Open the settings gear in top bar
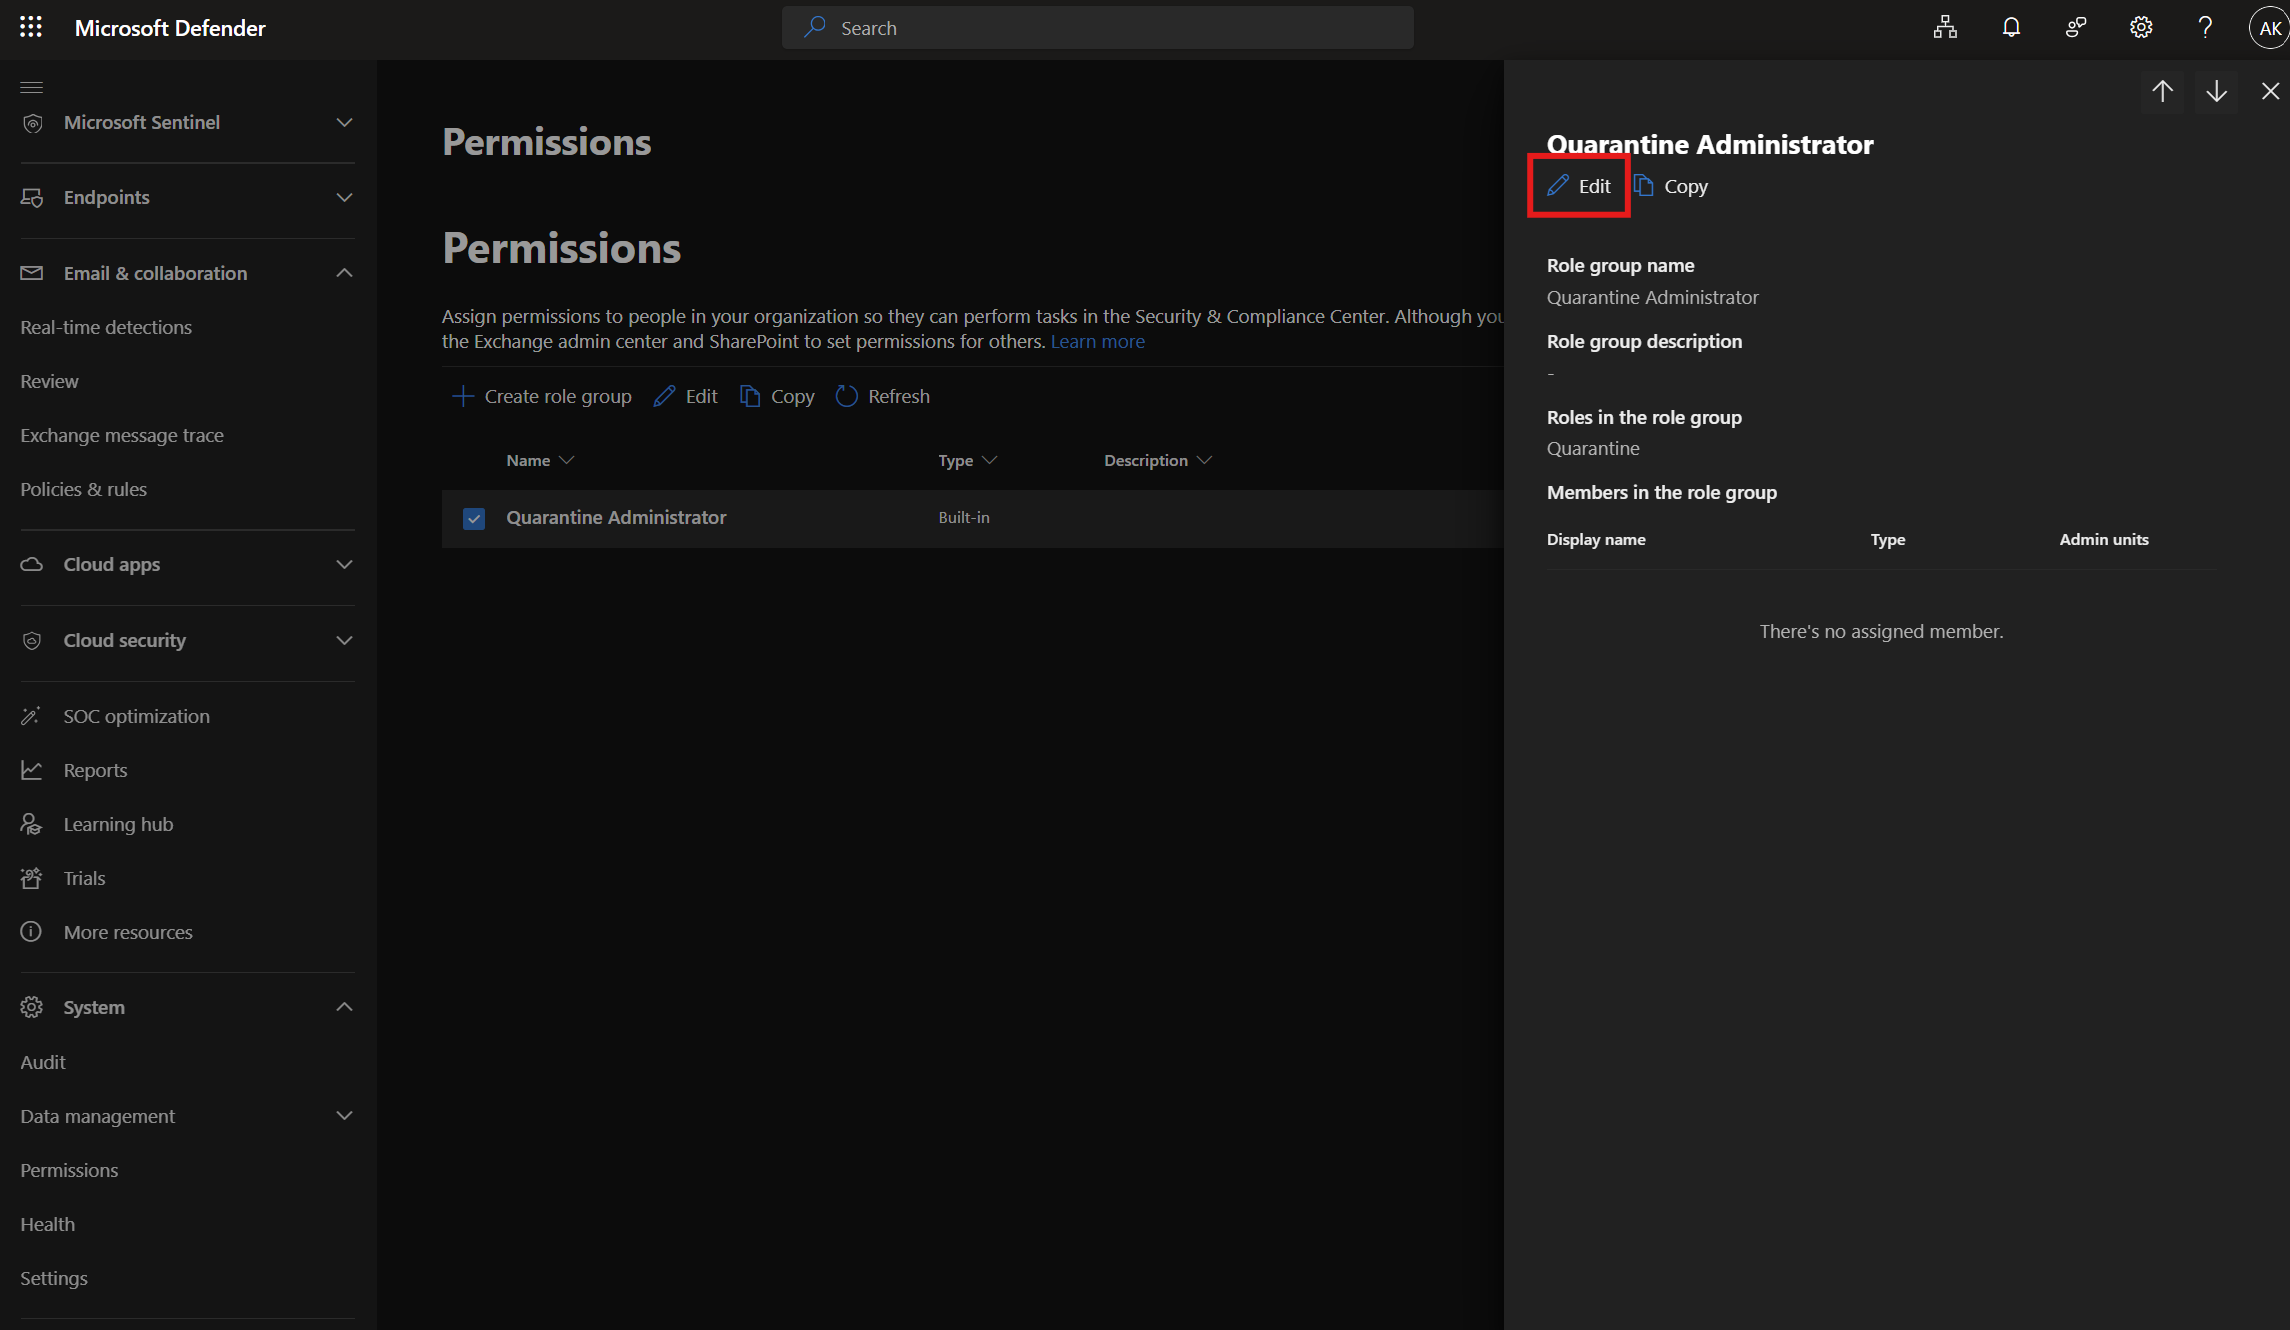The height and width of the screenshot is (1330, 2290). 2140,27
